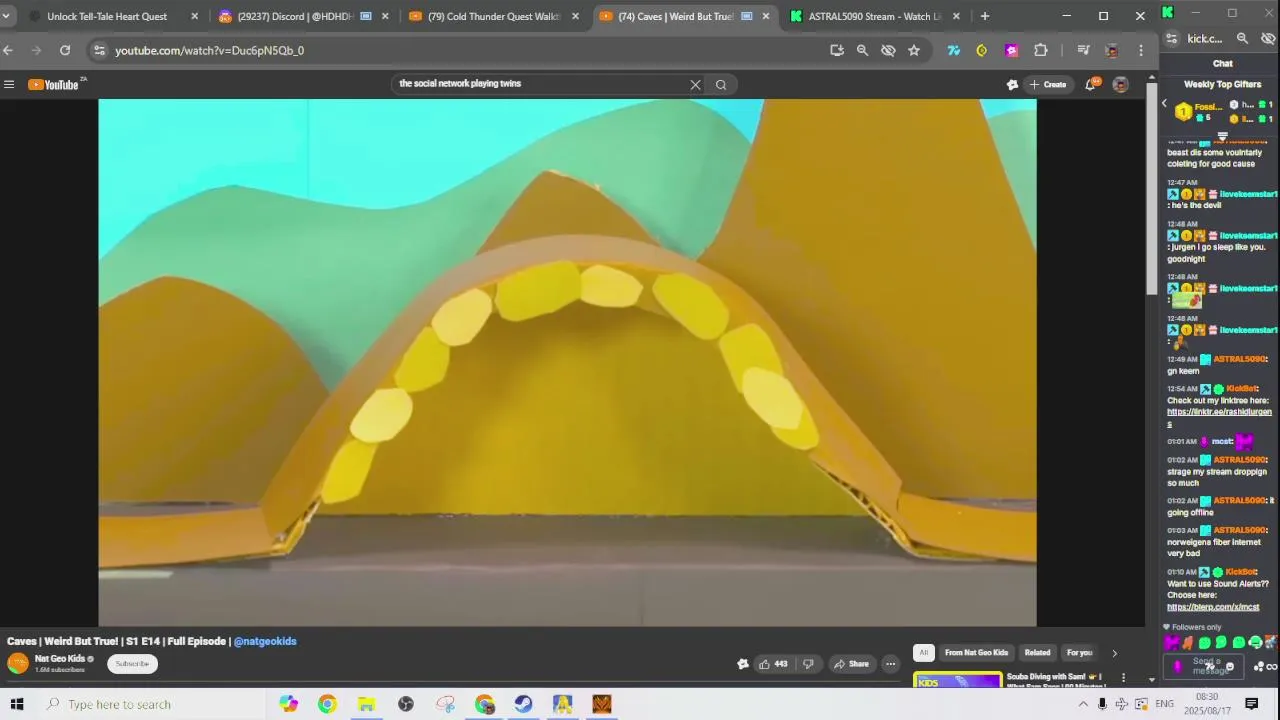Open the Windows Start menu

pyautogui.click(x=16, y=704)
